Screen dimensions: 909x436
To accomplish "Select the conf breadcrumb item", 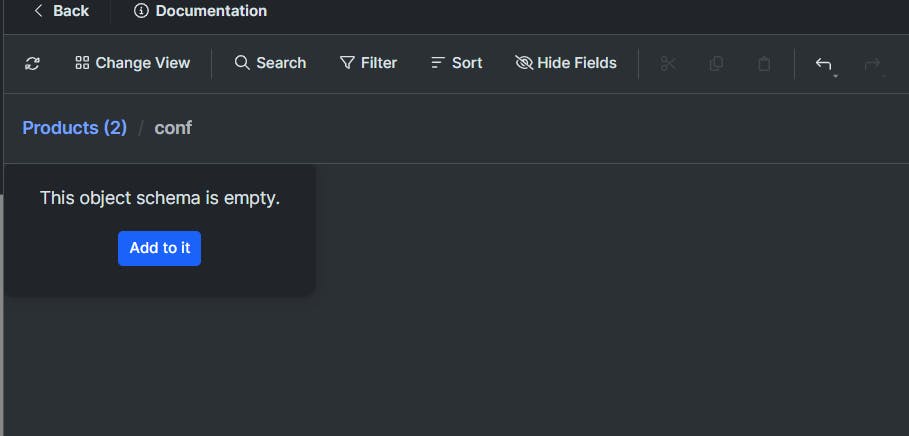I will click(173, 128).
